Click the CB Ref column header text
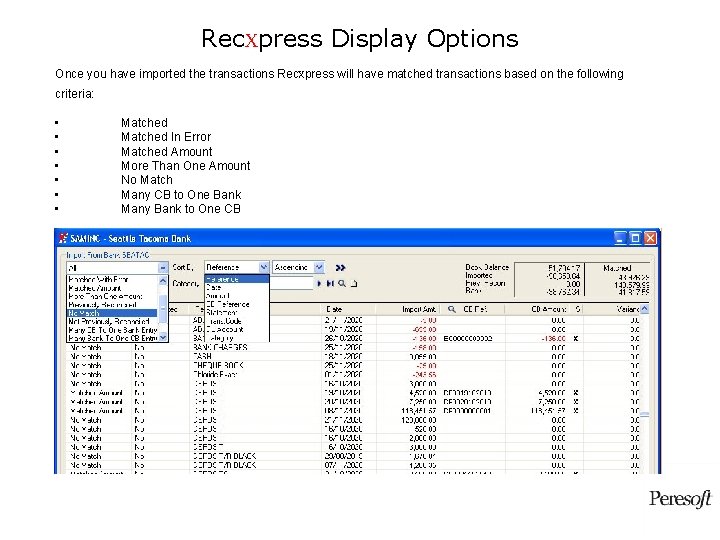720x540 pixels. 475,309
